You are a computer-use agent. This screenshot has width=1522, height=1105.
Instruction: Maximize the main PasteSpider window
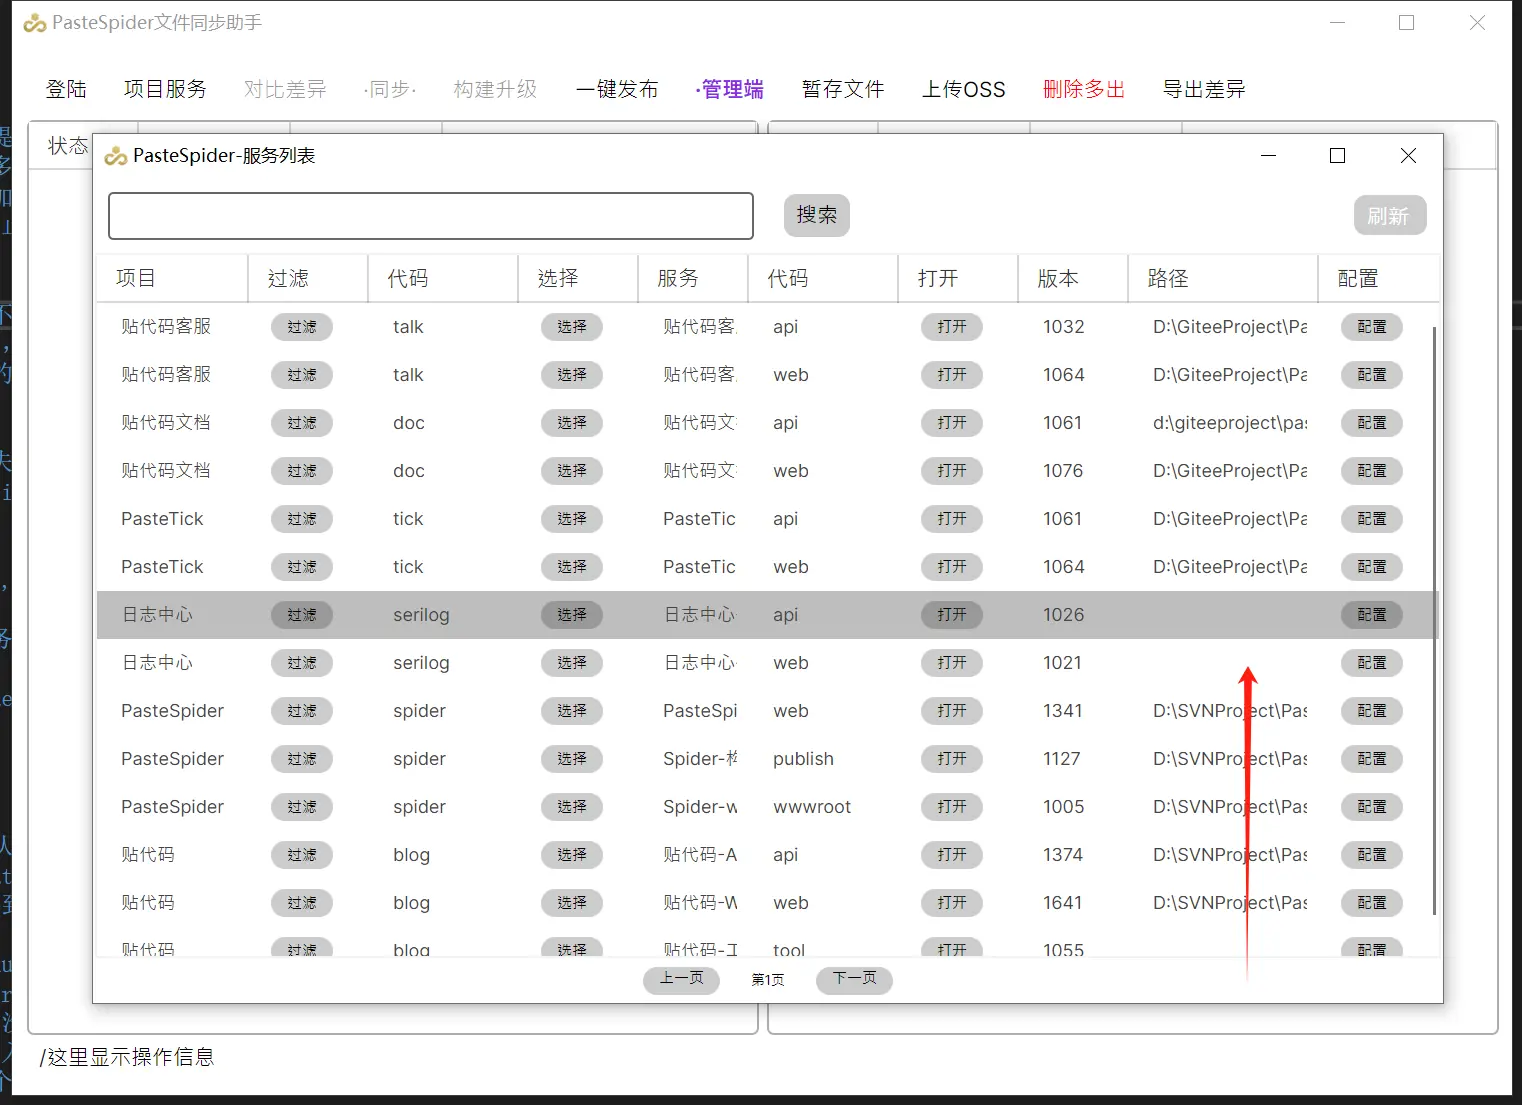coord(1406,23)
